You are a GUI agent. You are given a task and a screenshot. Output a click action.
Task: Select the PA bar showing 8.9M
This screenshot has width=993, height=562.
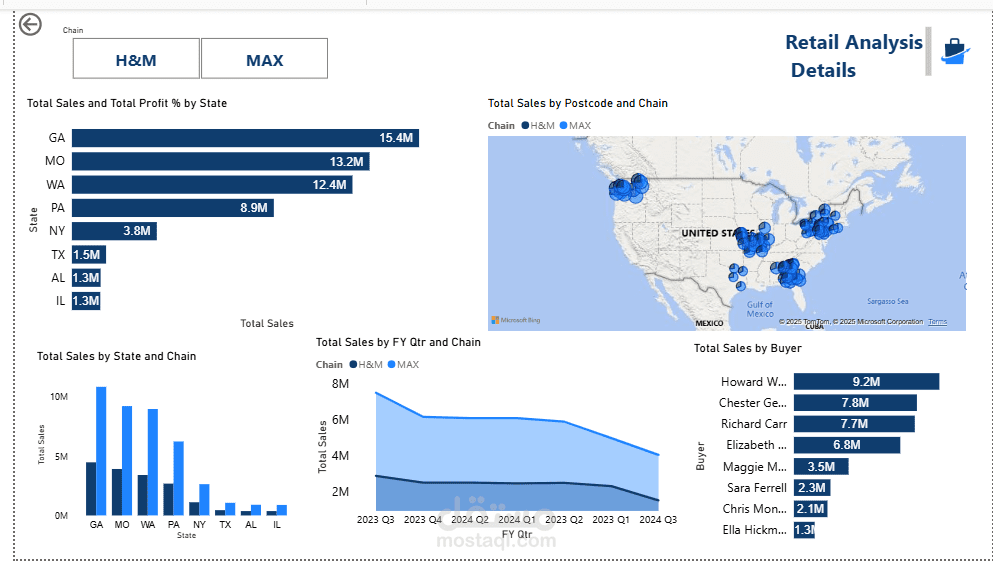click(173, 208)
